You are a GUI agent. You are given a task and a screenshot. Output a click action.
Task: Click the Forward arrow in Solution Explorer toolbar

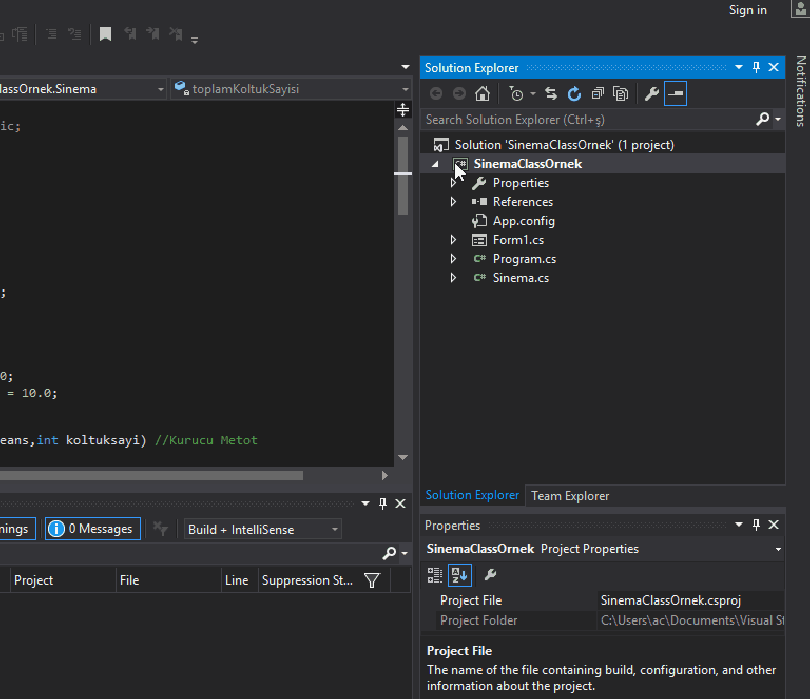[x=459, y=94]
